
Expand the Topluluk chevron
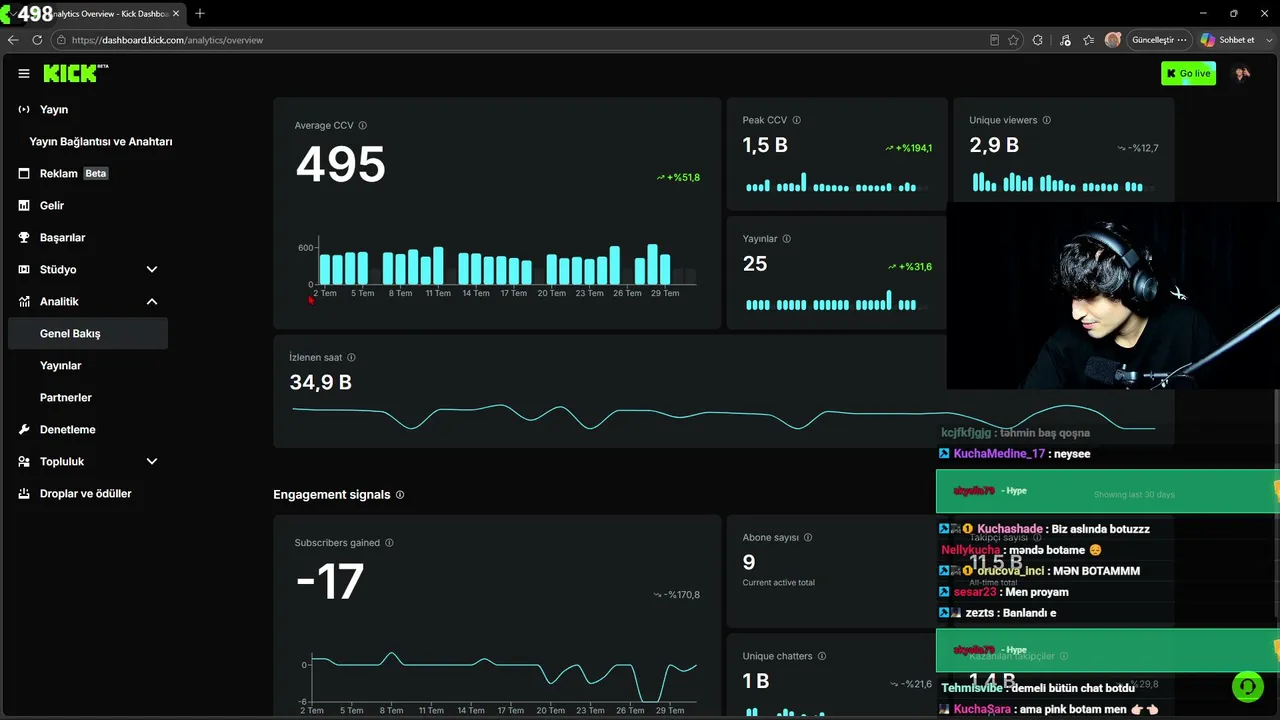click(152, 461)
